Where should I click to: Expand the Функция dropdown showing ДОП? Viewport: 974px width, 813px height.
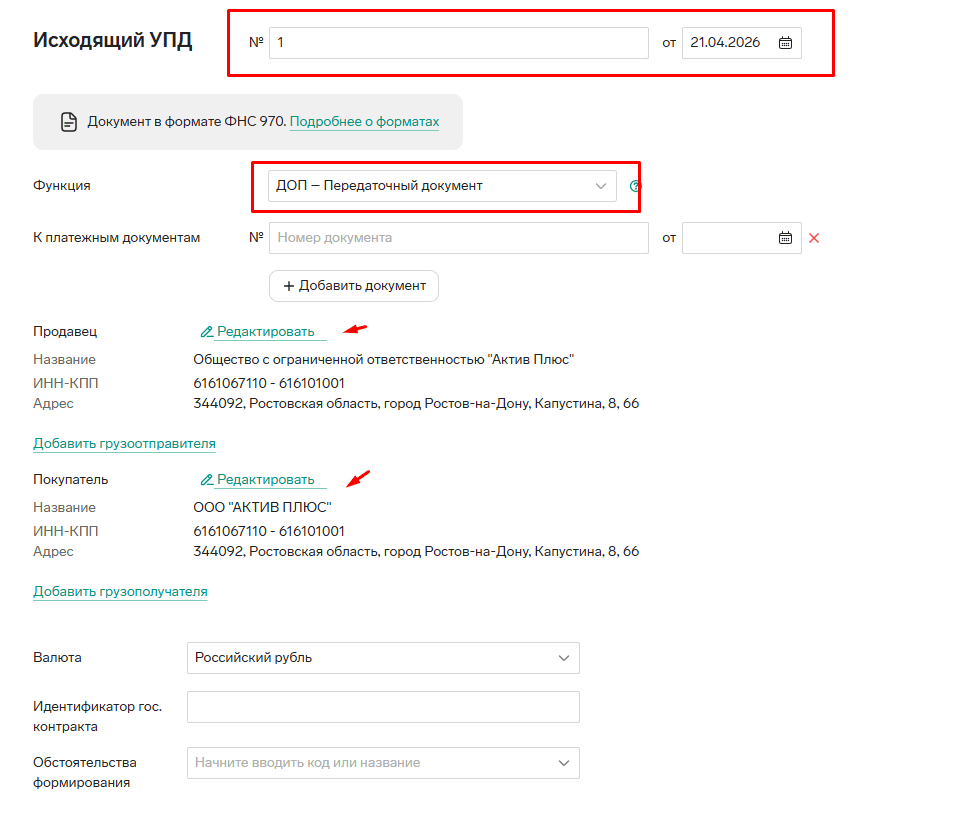442,186
